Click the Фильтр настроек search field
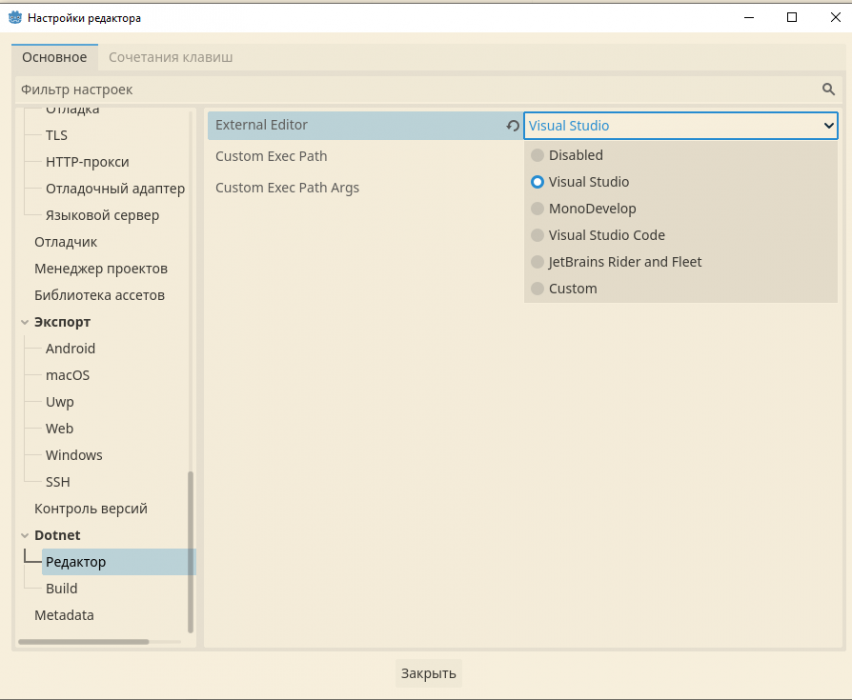Image resolution: width=852 pixels, height=700 pixels. coord(400,89)
